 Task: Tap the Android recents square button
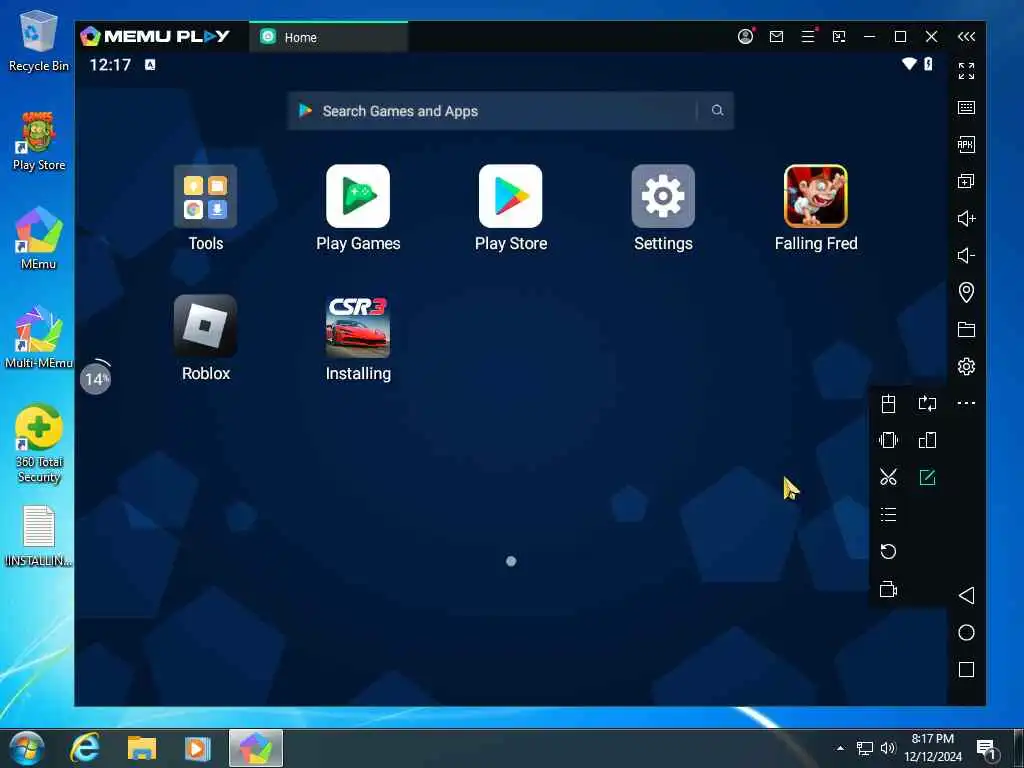point(967,669)
